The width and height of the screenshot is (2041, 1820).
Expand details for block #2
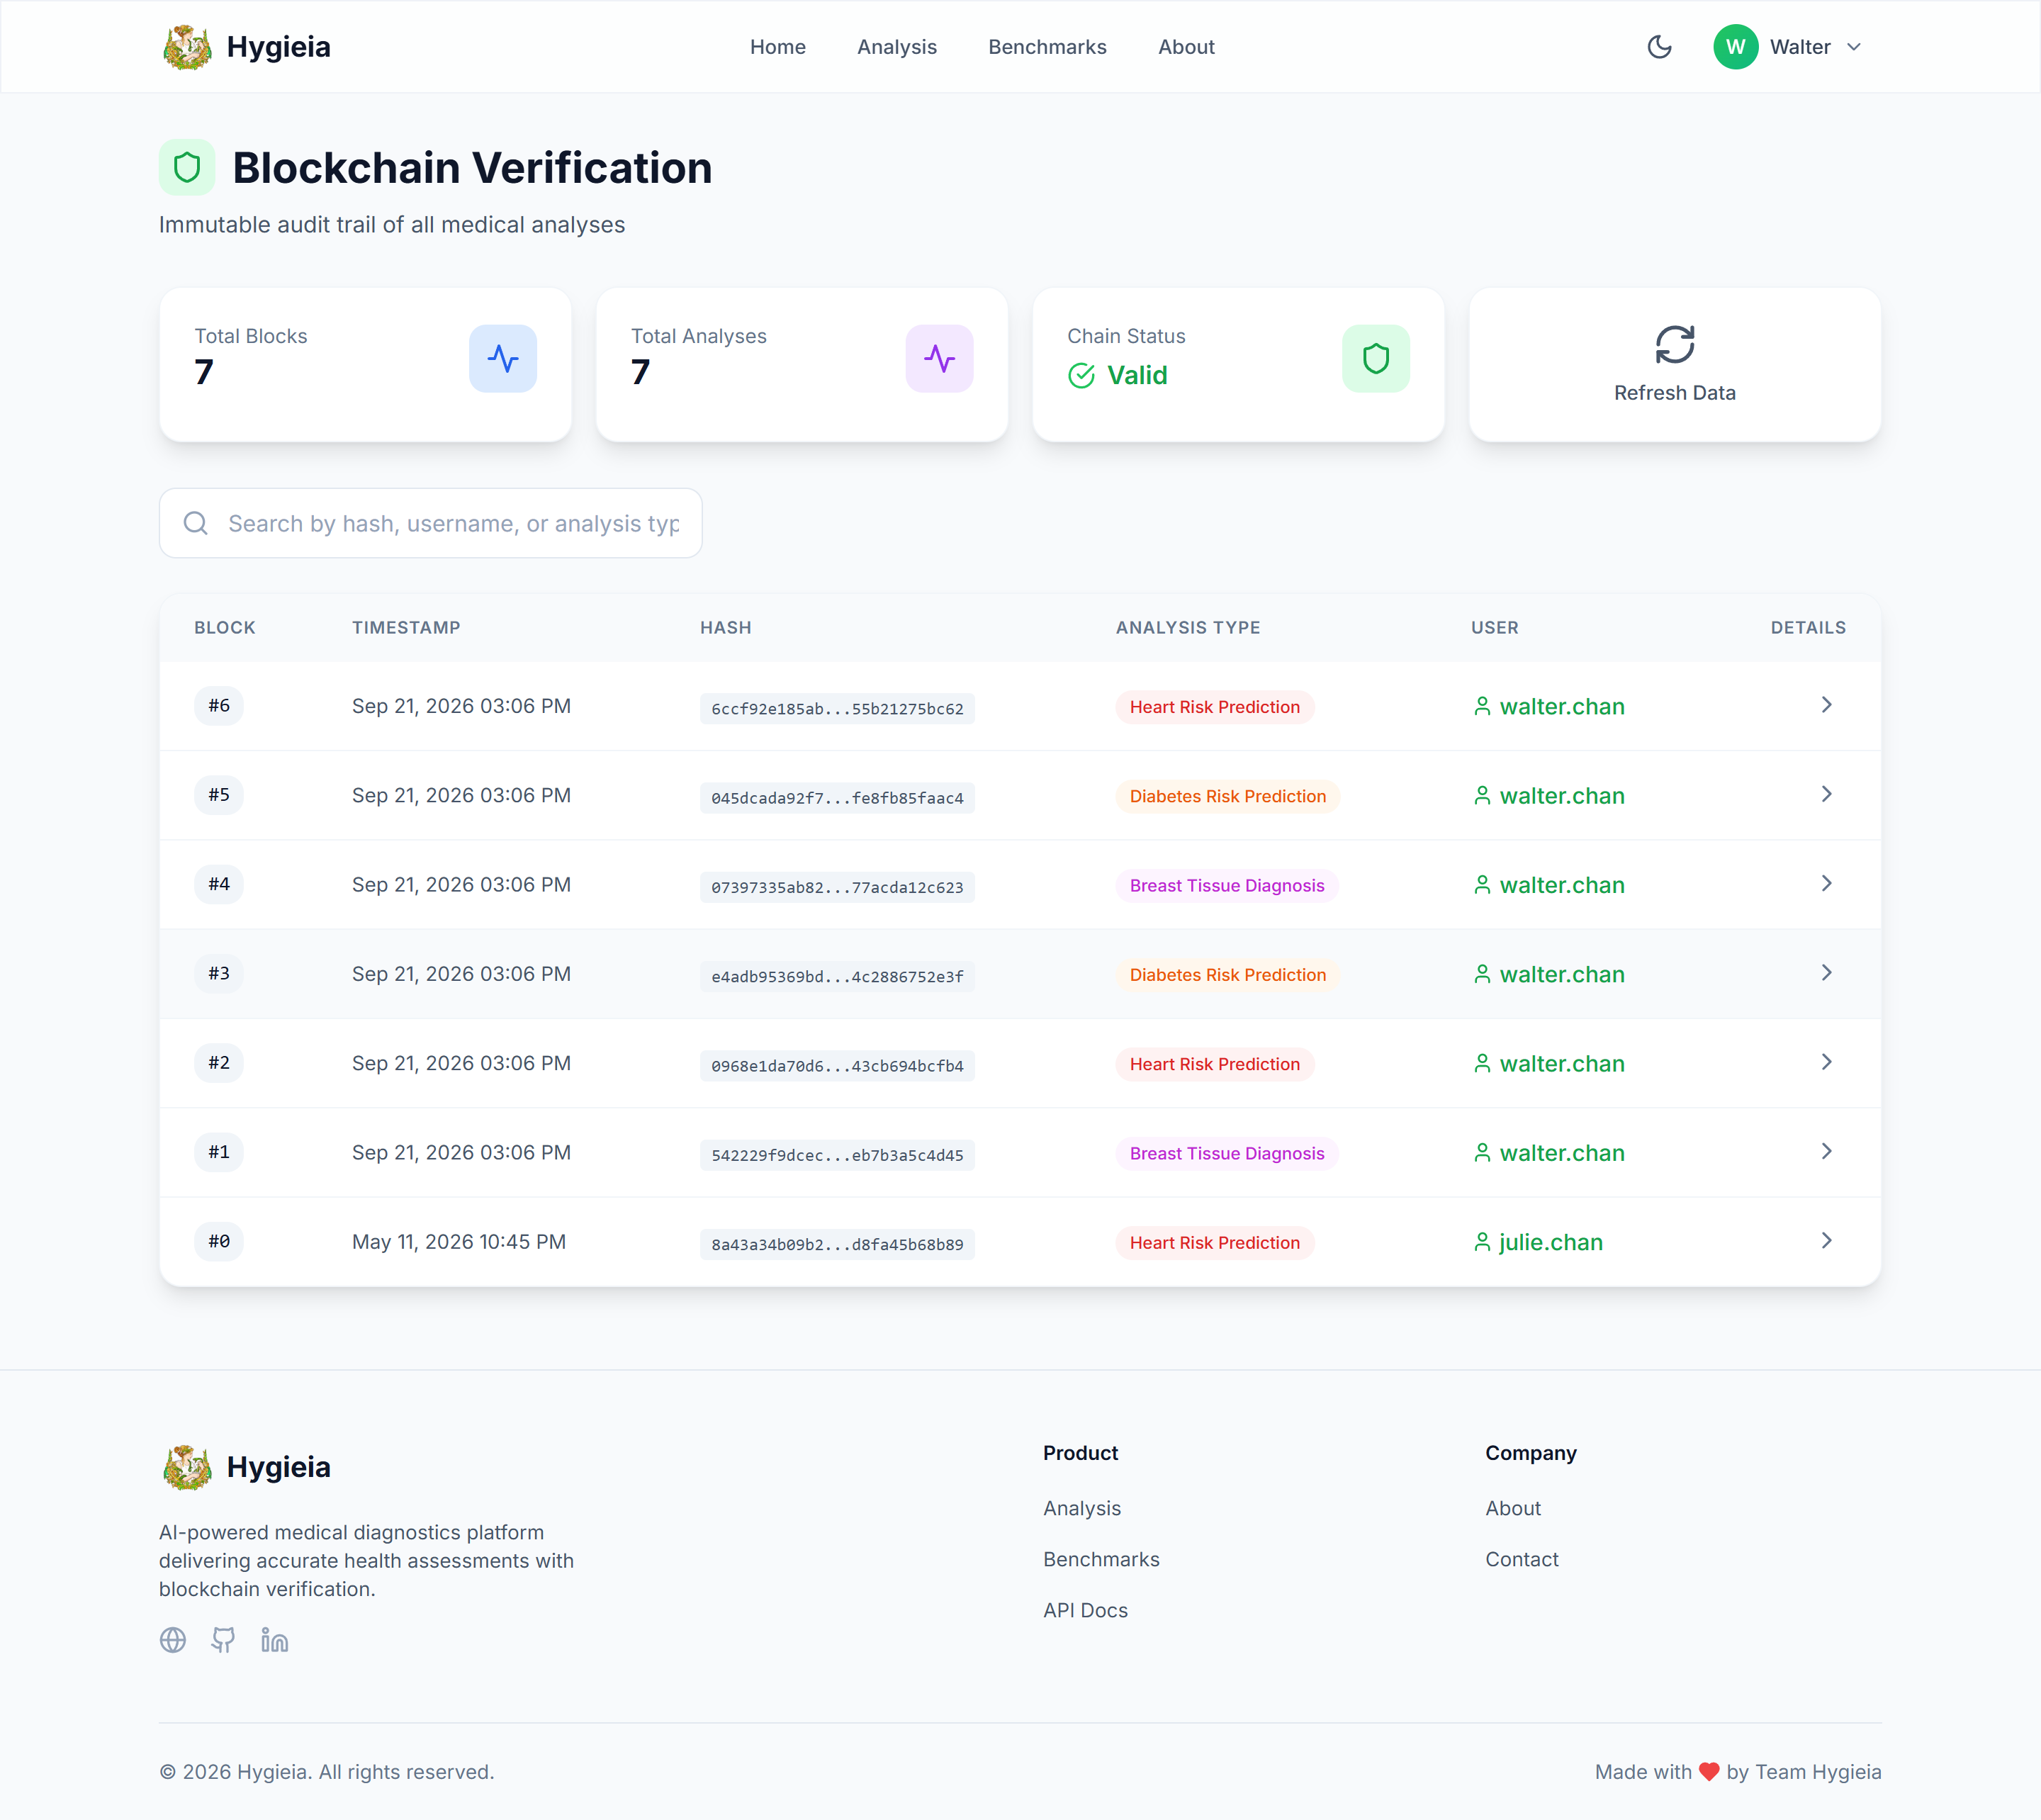pyautogui.click(x=1826, y=1062)
